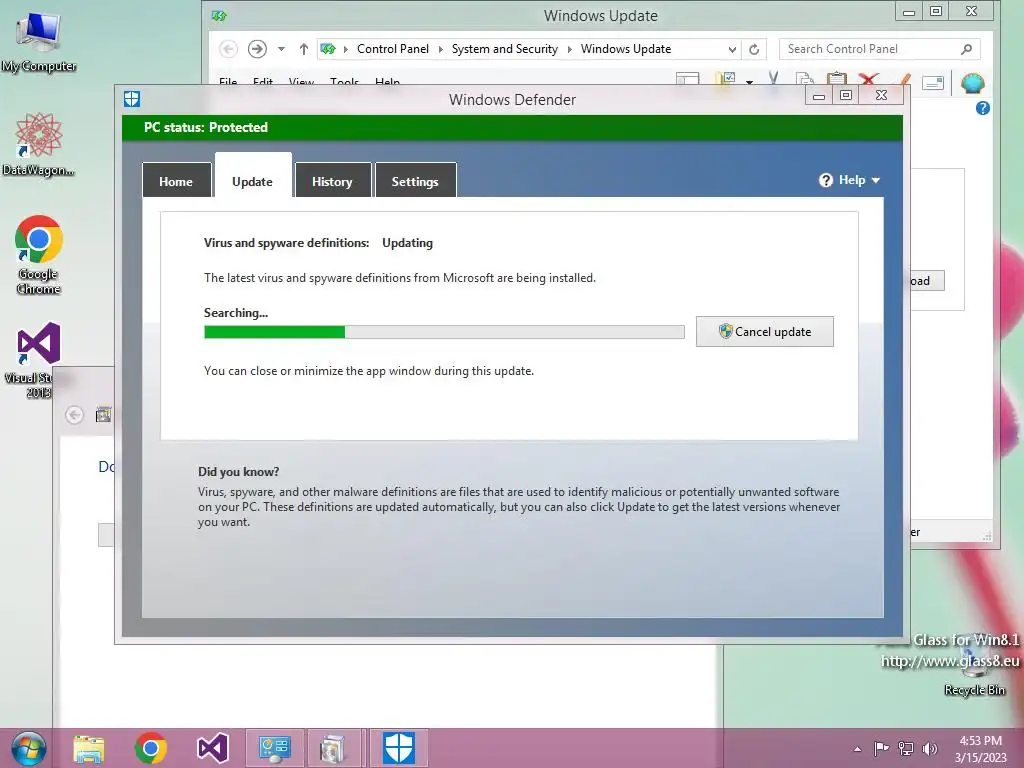
Task: Click the preview pane layout toolbar icon
Action: click(x=688, y=80)
